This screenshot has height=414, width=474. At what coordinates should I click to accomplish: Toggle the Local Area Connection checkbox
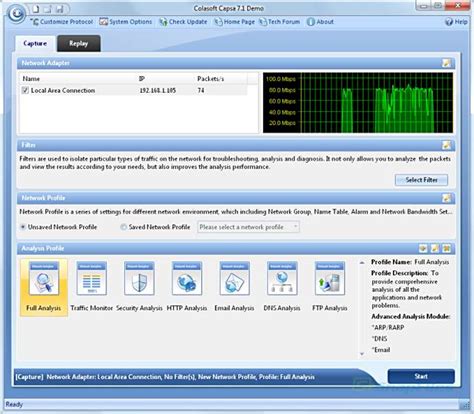(25, 90)
